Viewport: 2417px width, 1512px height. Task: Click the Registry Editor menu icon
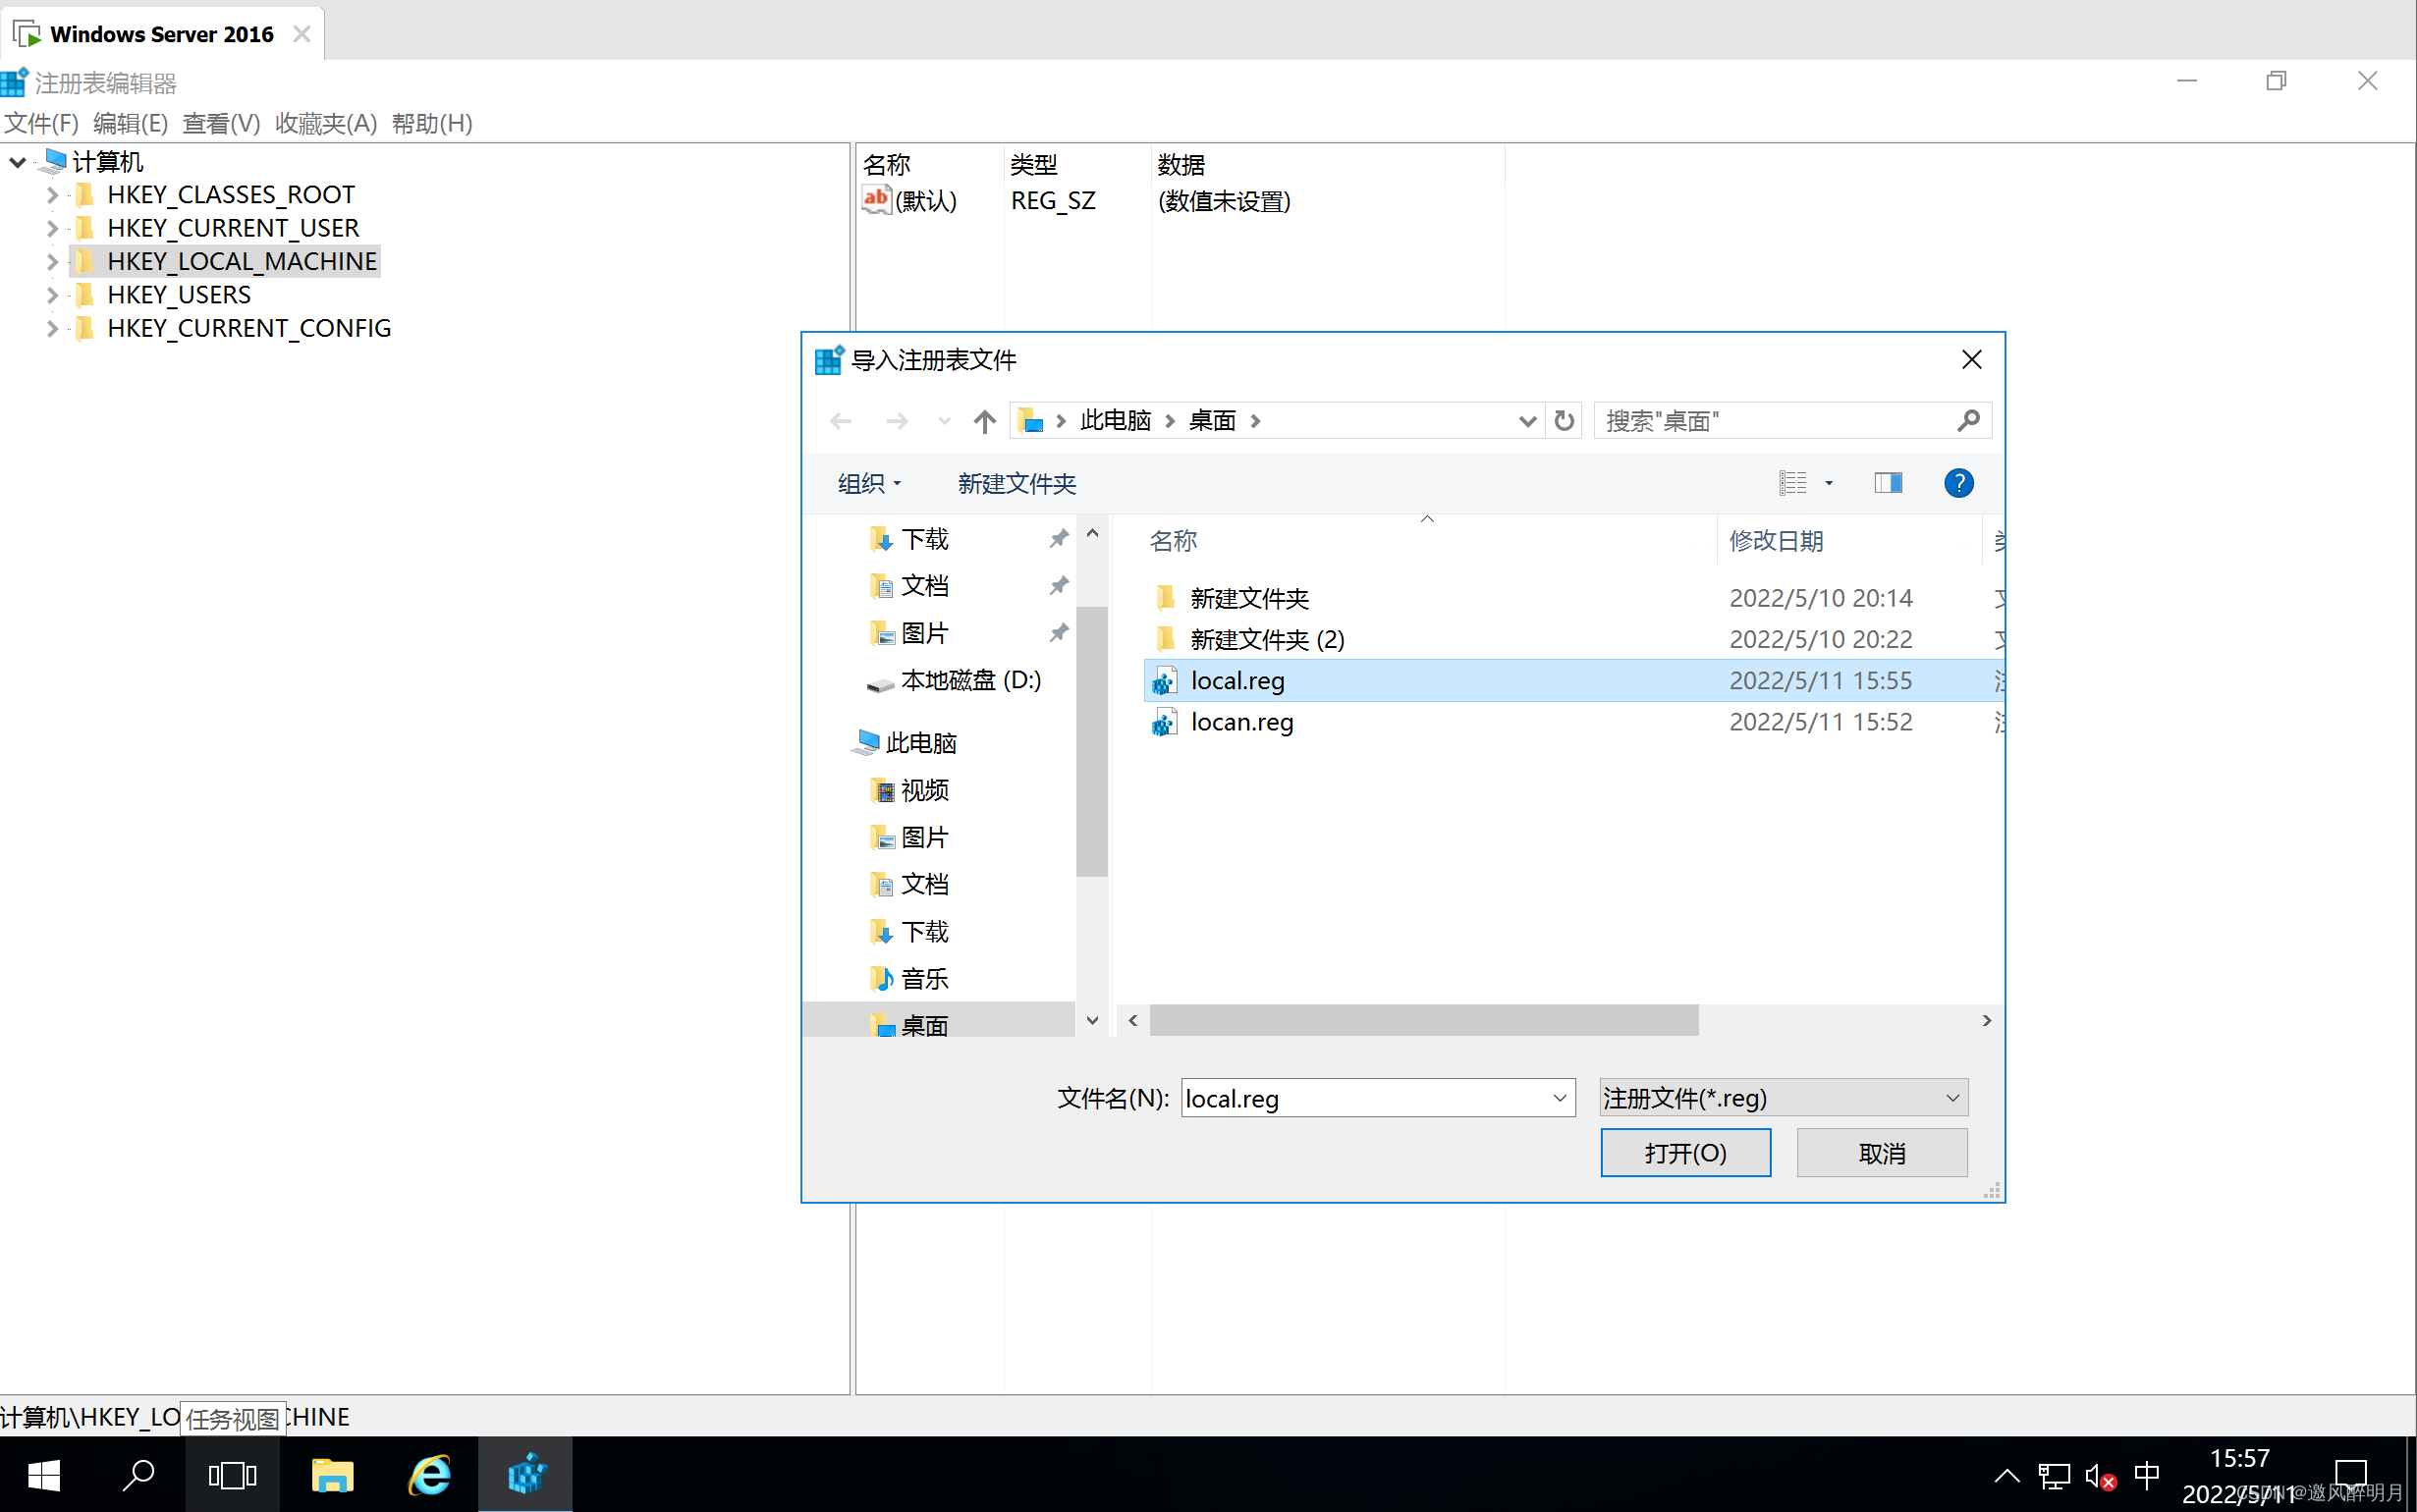[x=14, y=81]
